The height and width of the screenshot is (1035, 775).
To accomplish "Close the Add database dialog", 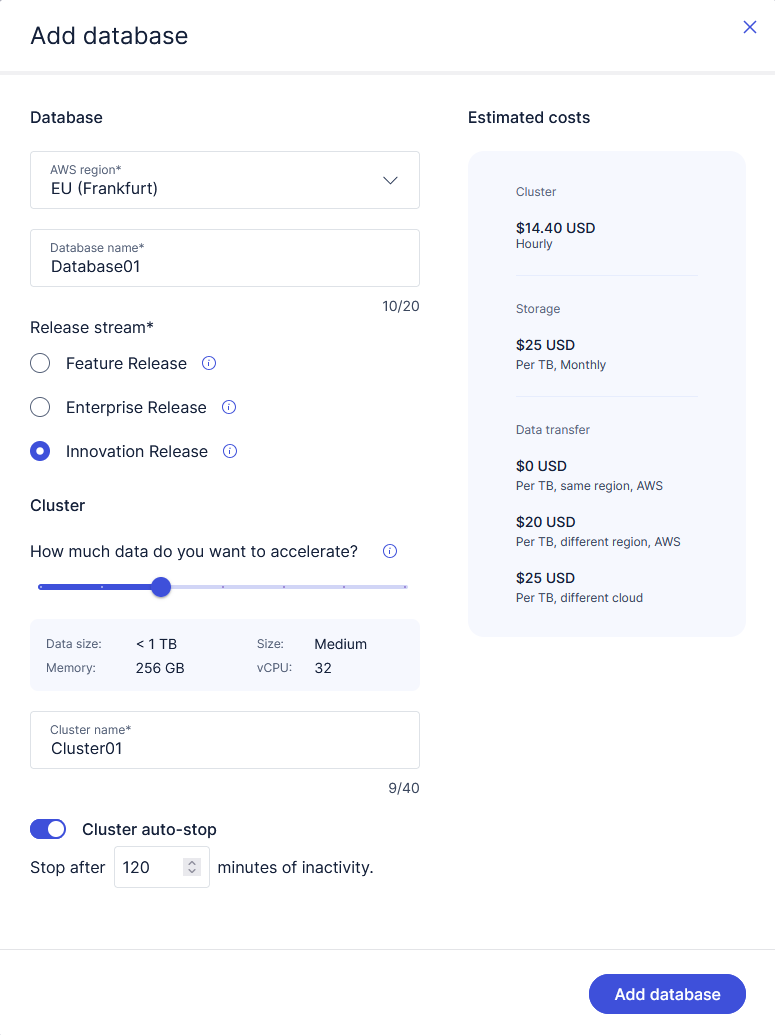I will pos(750,28).
